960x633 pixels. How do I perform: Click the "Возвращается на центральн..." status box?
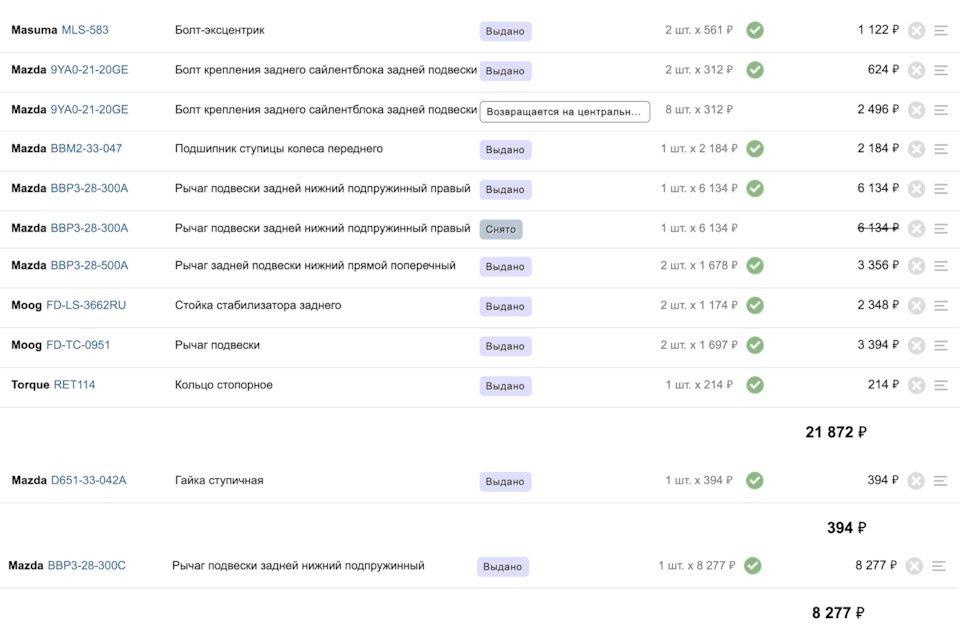[564, 111]
